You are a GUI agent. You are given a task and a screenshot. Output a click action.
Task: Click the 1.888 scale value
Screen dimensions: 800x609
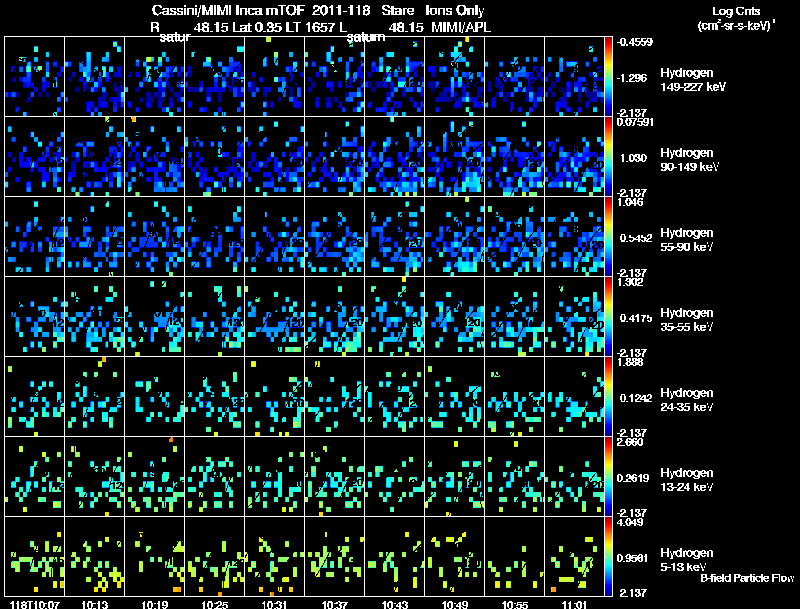point(630,362)
